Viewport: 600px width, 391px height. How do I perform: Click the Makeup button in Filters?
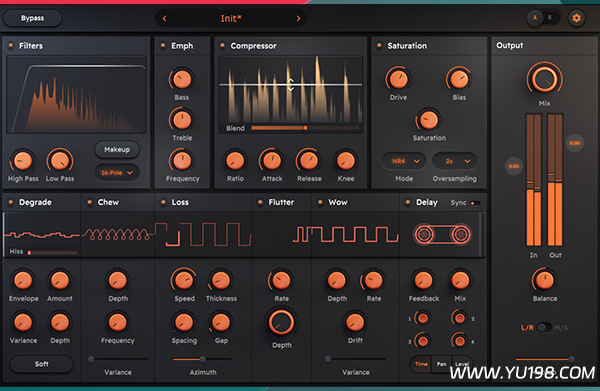[x=117, y=149]
